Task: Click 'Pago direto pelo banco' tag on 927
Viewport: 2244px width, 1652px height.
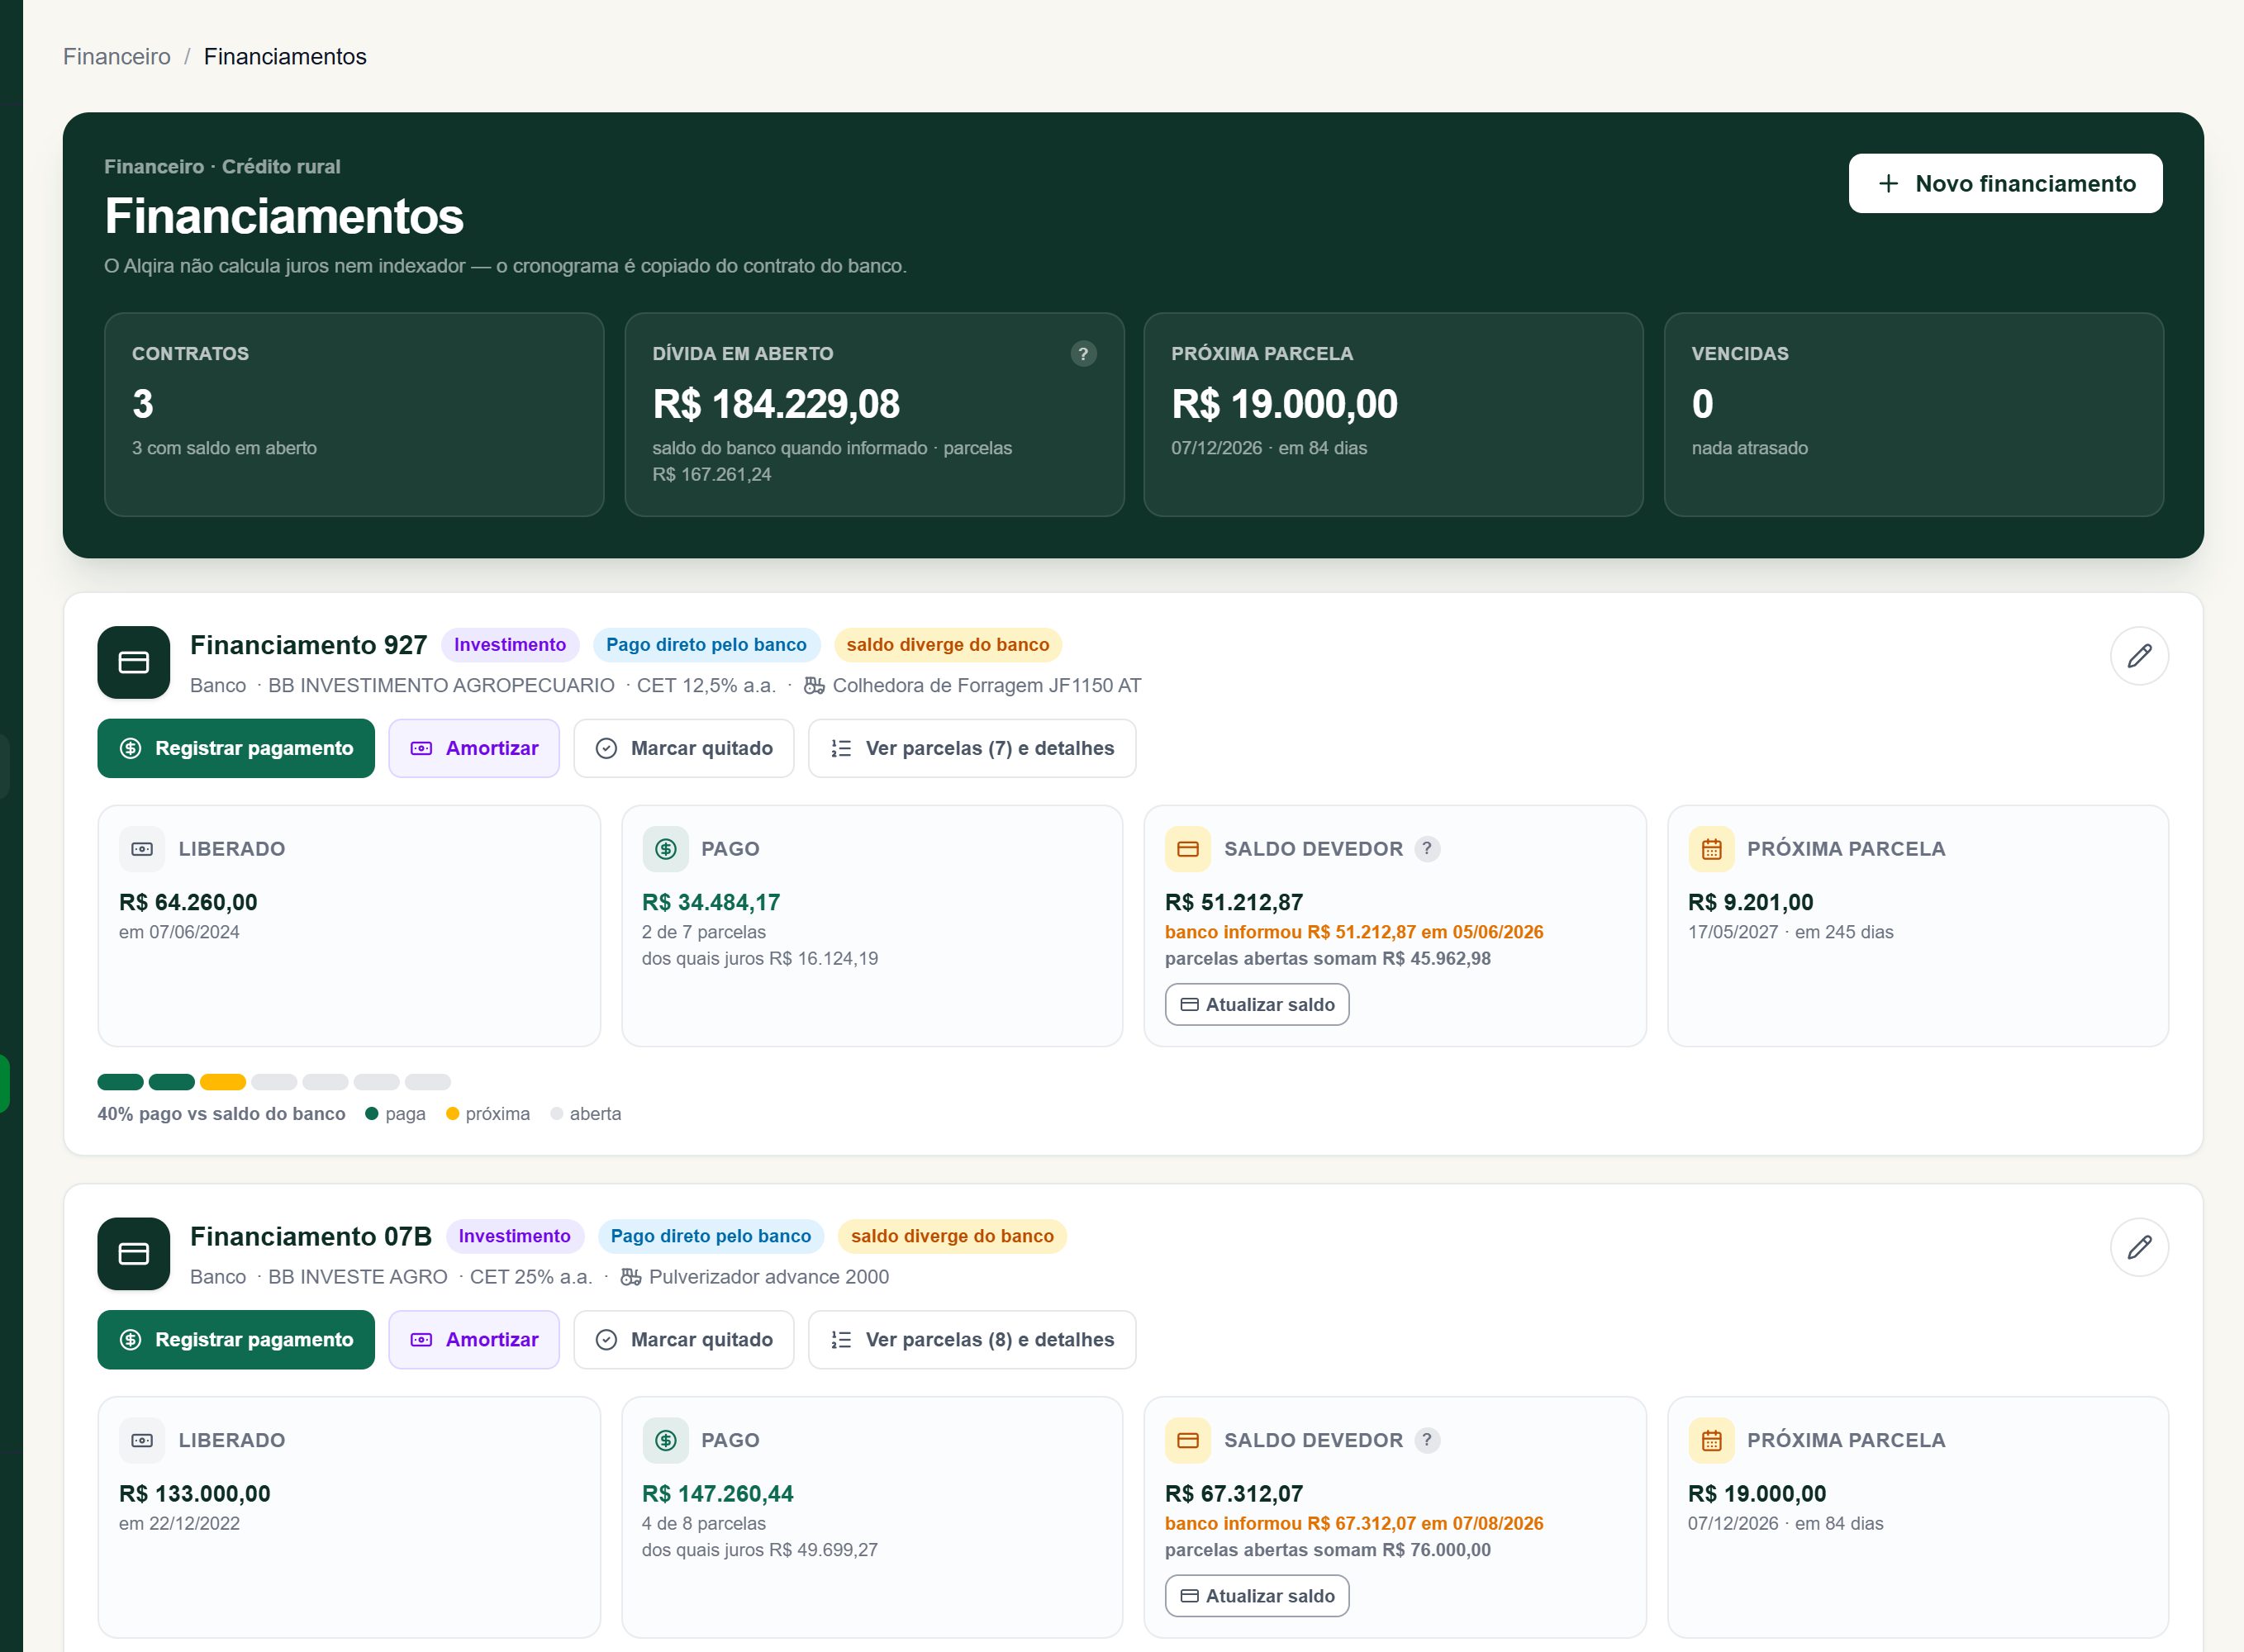Action: pyautogui.click(x=706, y=645)
